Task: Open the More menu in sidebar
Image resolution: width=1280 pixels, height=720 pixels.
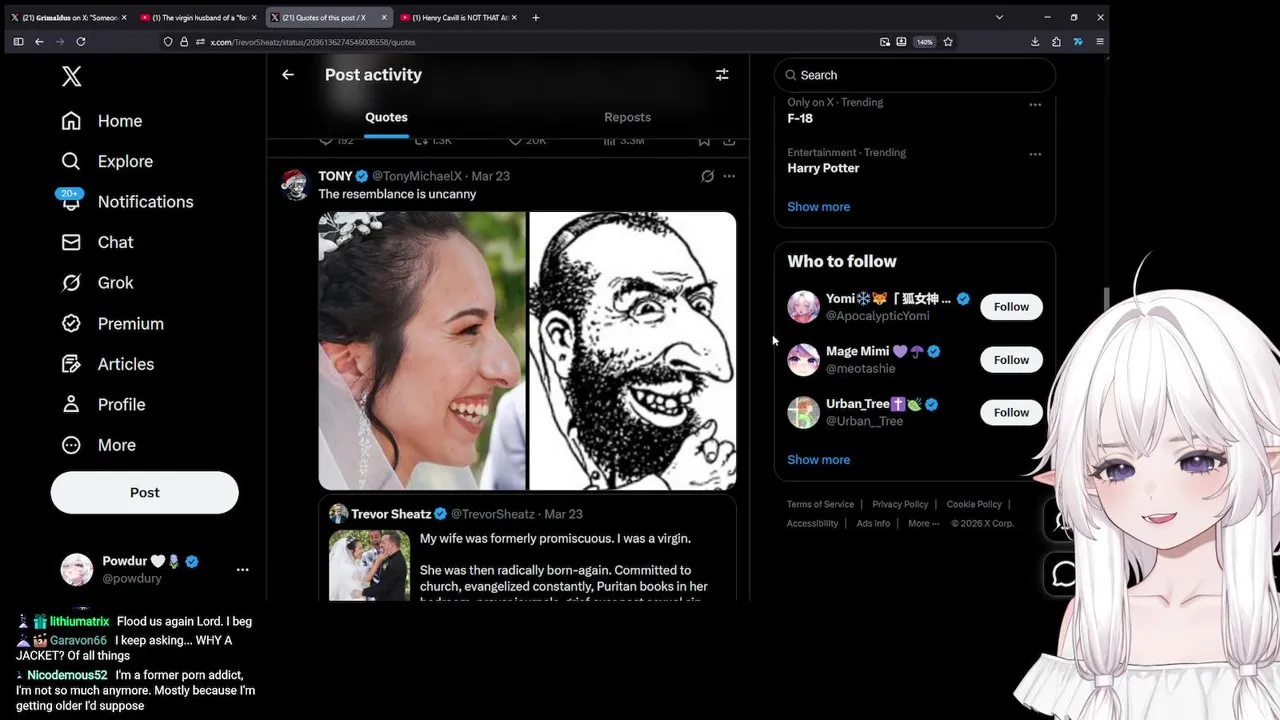Action: (x=98, y=445)
